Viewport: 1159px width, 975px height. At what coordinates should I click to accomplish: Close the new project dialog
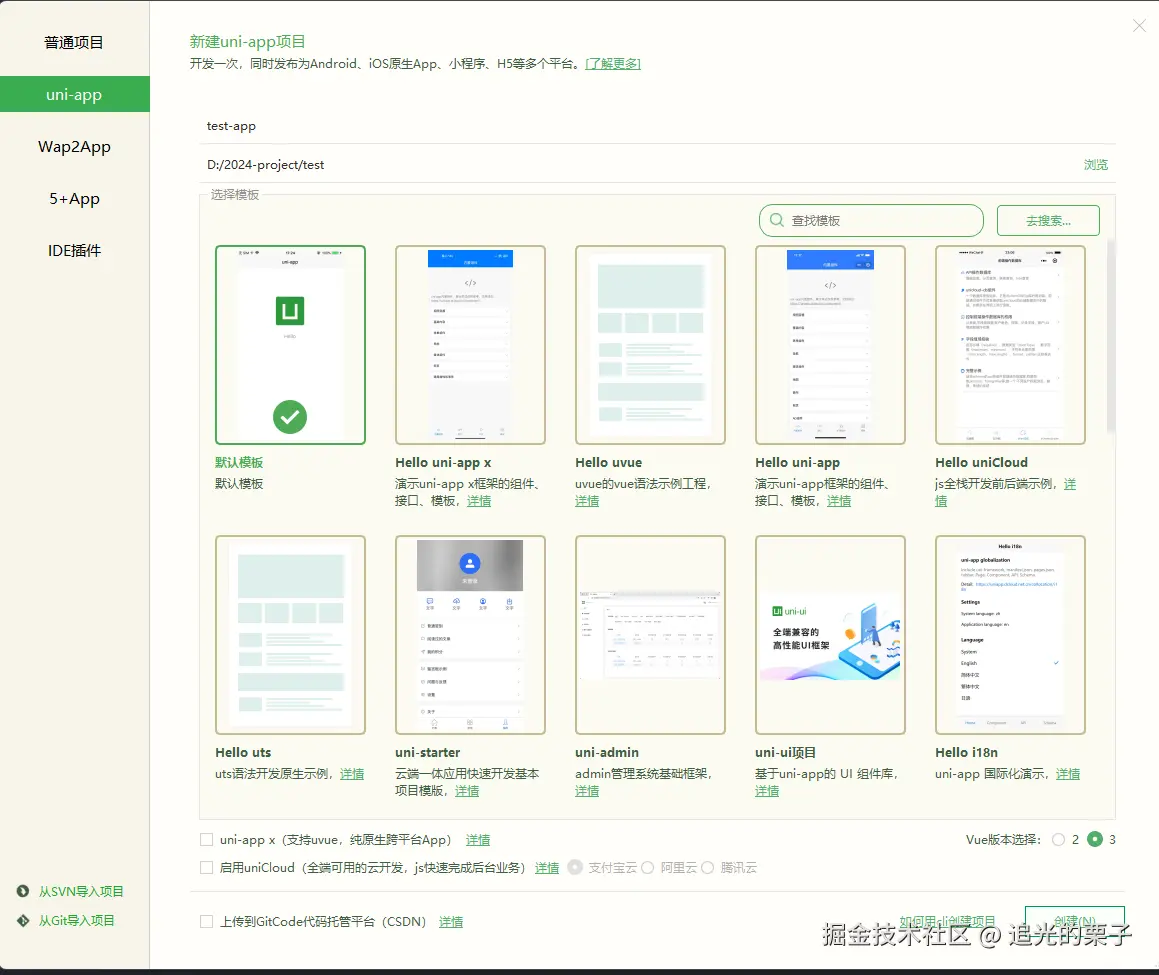pyautogui.click(x=1139, y=26)
